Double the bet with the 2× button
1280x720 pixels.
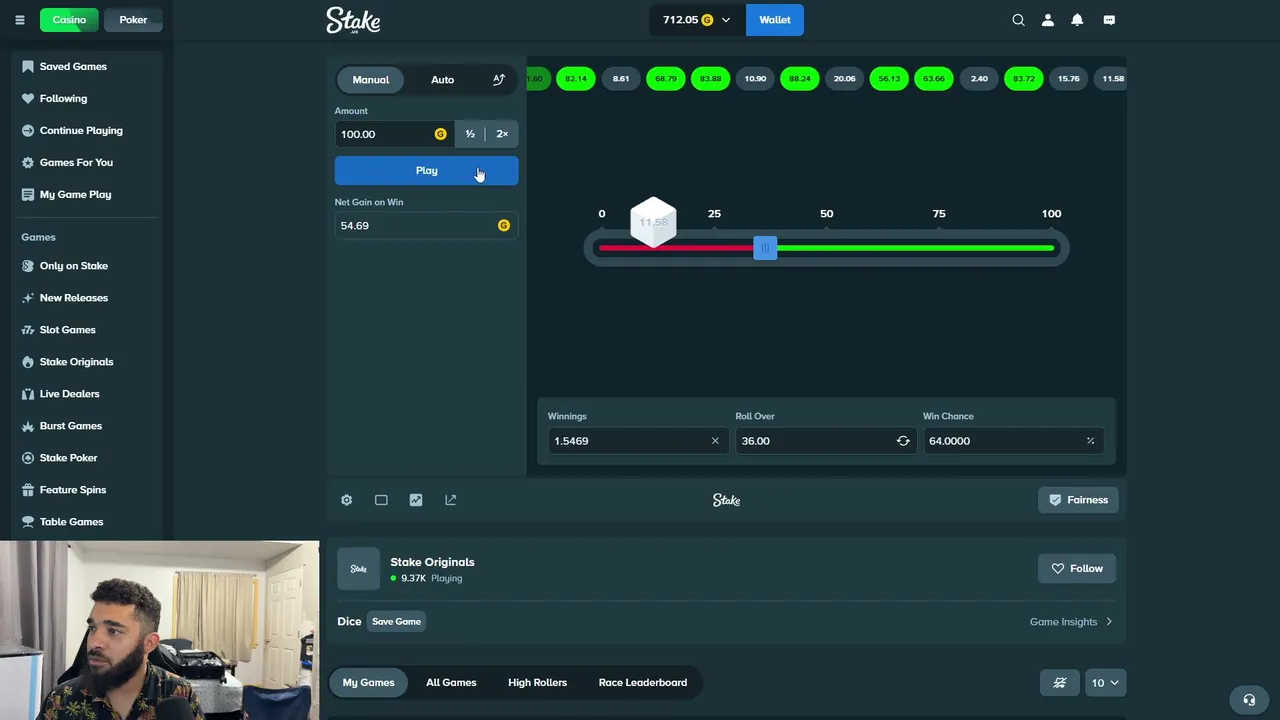coord(502,134)
